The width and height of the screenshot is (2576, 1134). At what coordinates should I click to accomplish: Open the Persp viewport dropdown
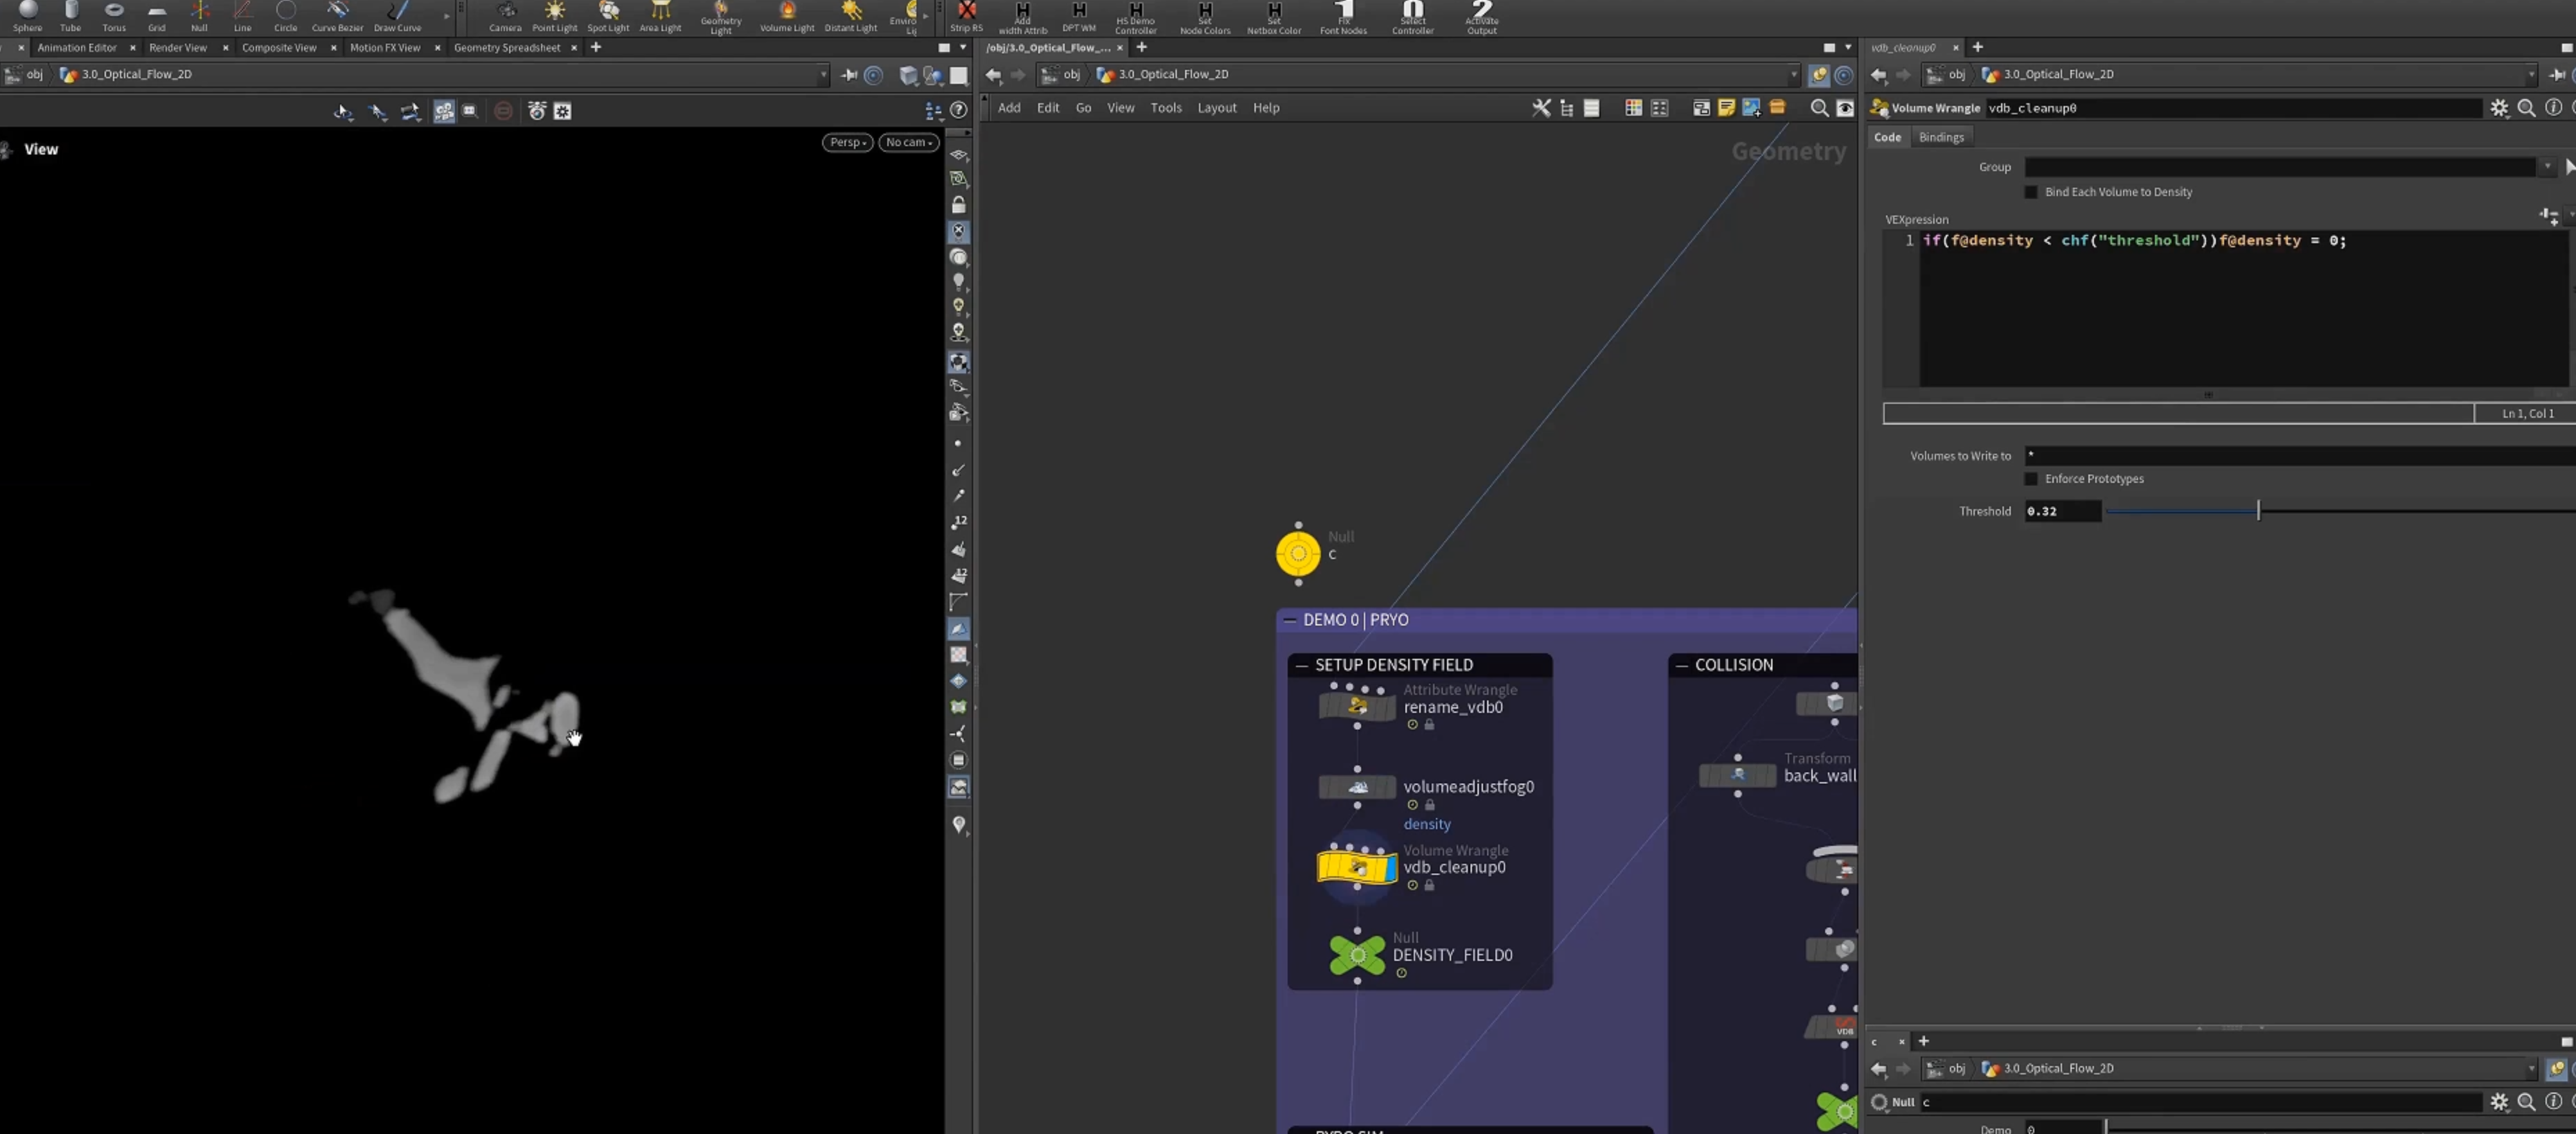coord(847,142)
